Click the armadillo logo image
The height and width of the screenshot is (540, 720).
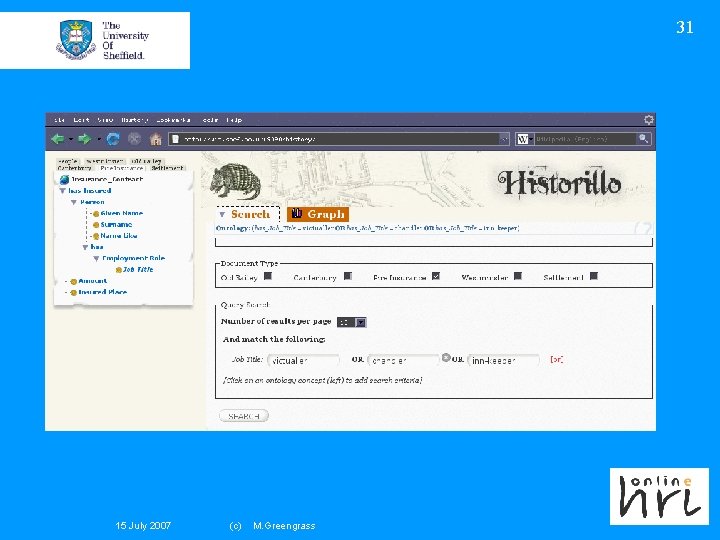(x=236, y=182)
